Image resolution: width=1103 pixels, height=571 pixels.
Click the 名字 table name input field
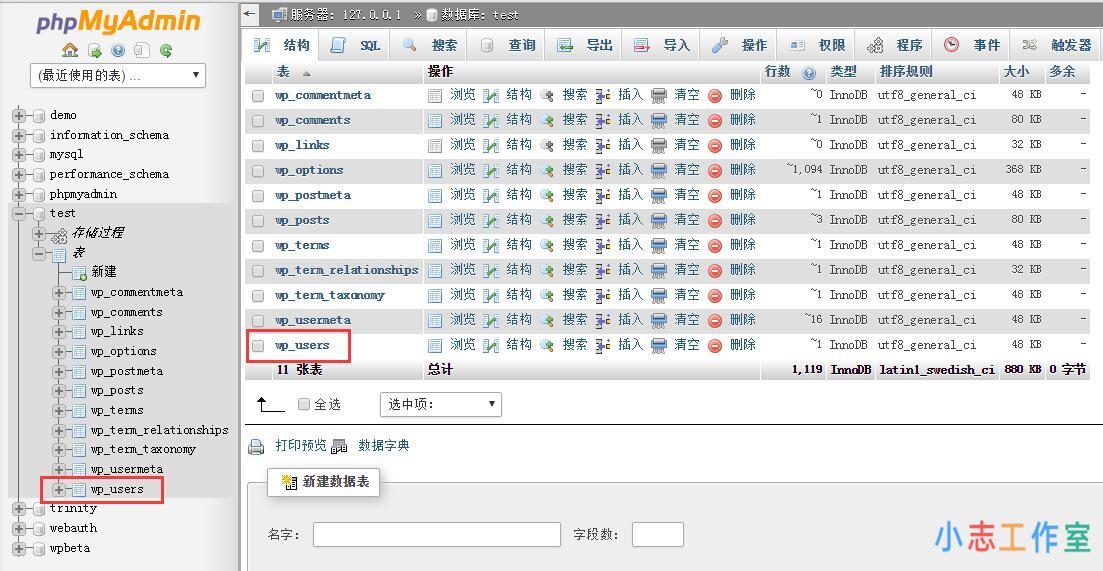(437, 534)
